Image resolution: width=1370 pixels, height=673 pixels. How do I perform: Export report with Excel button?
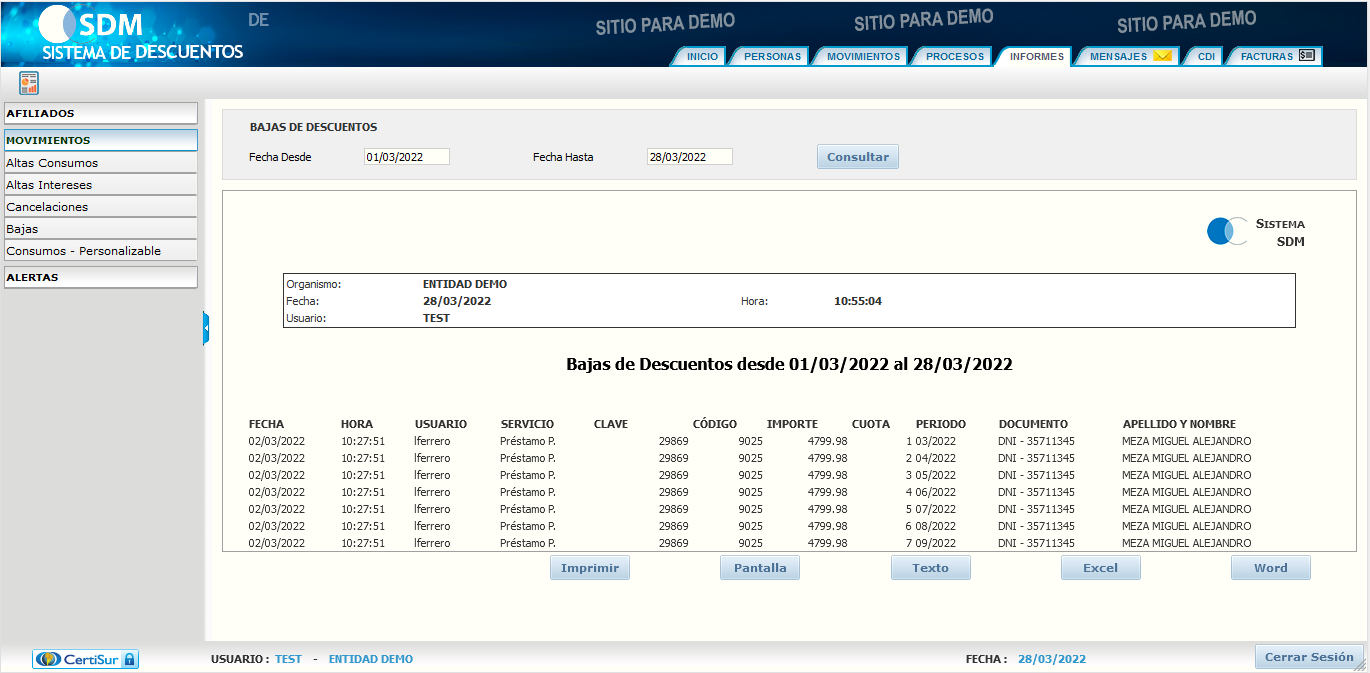1101,568
